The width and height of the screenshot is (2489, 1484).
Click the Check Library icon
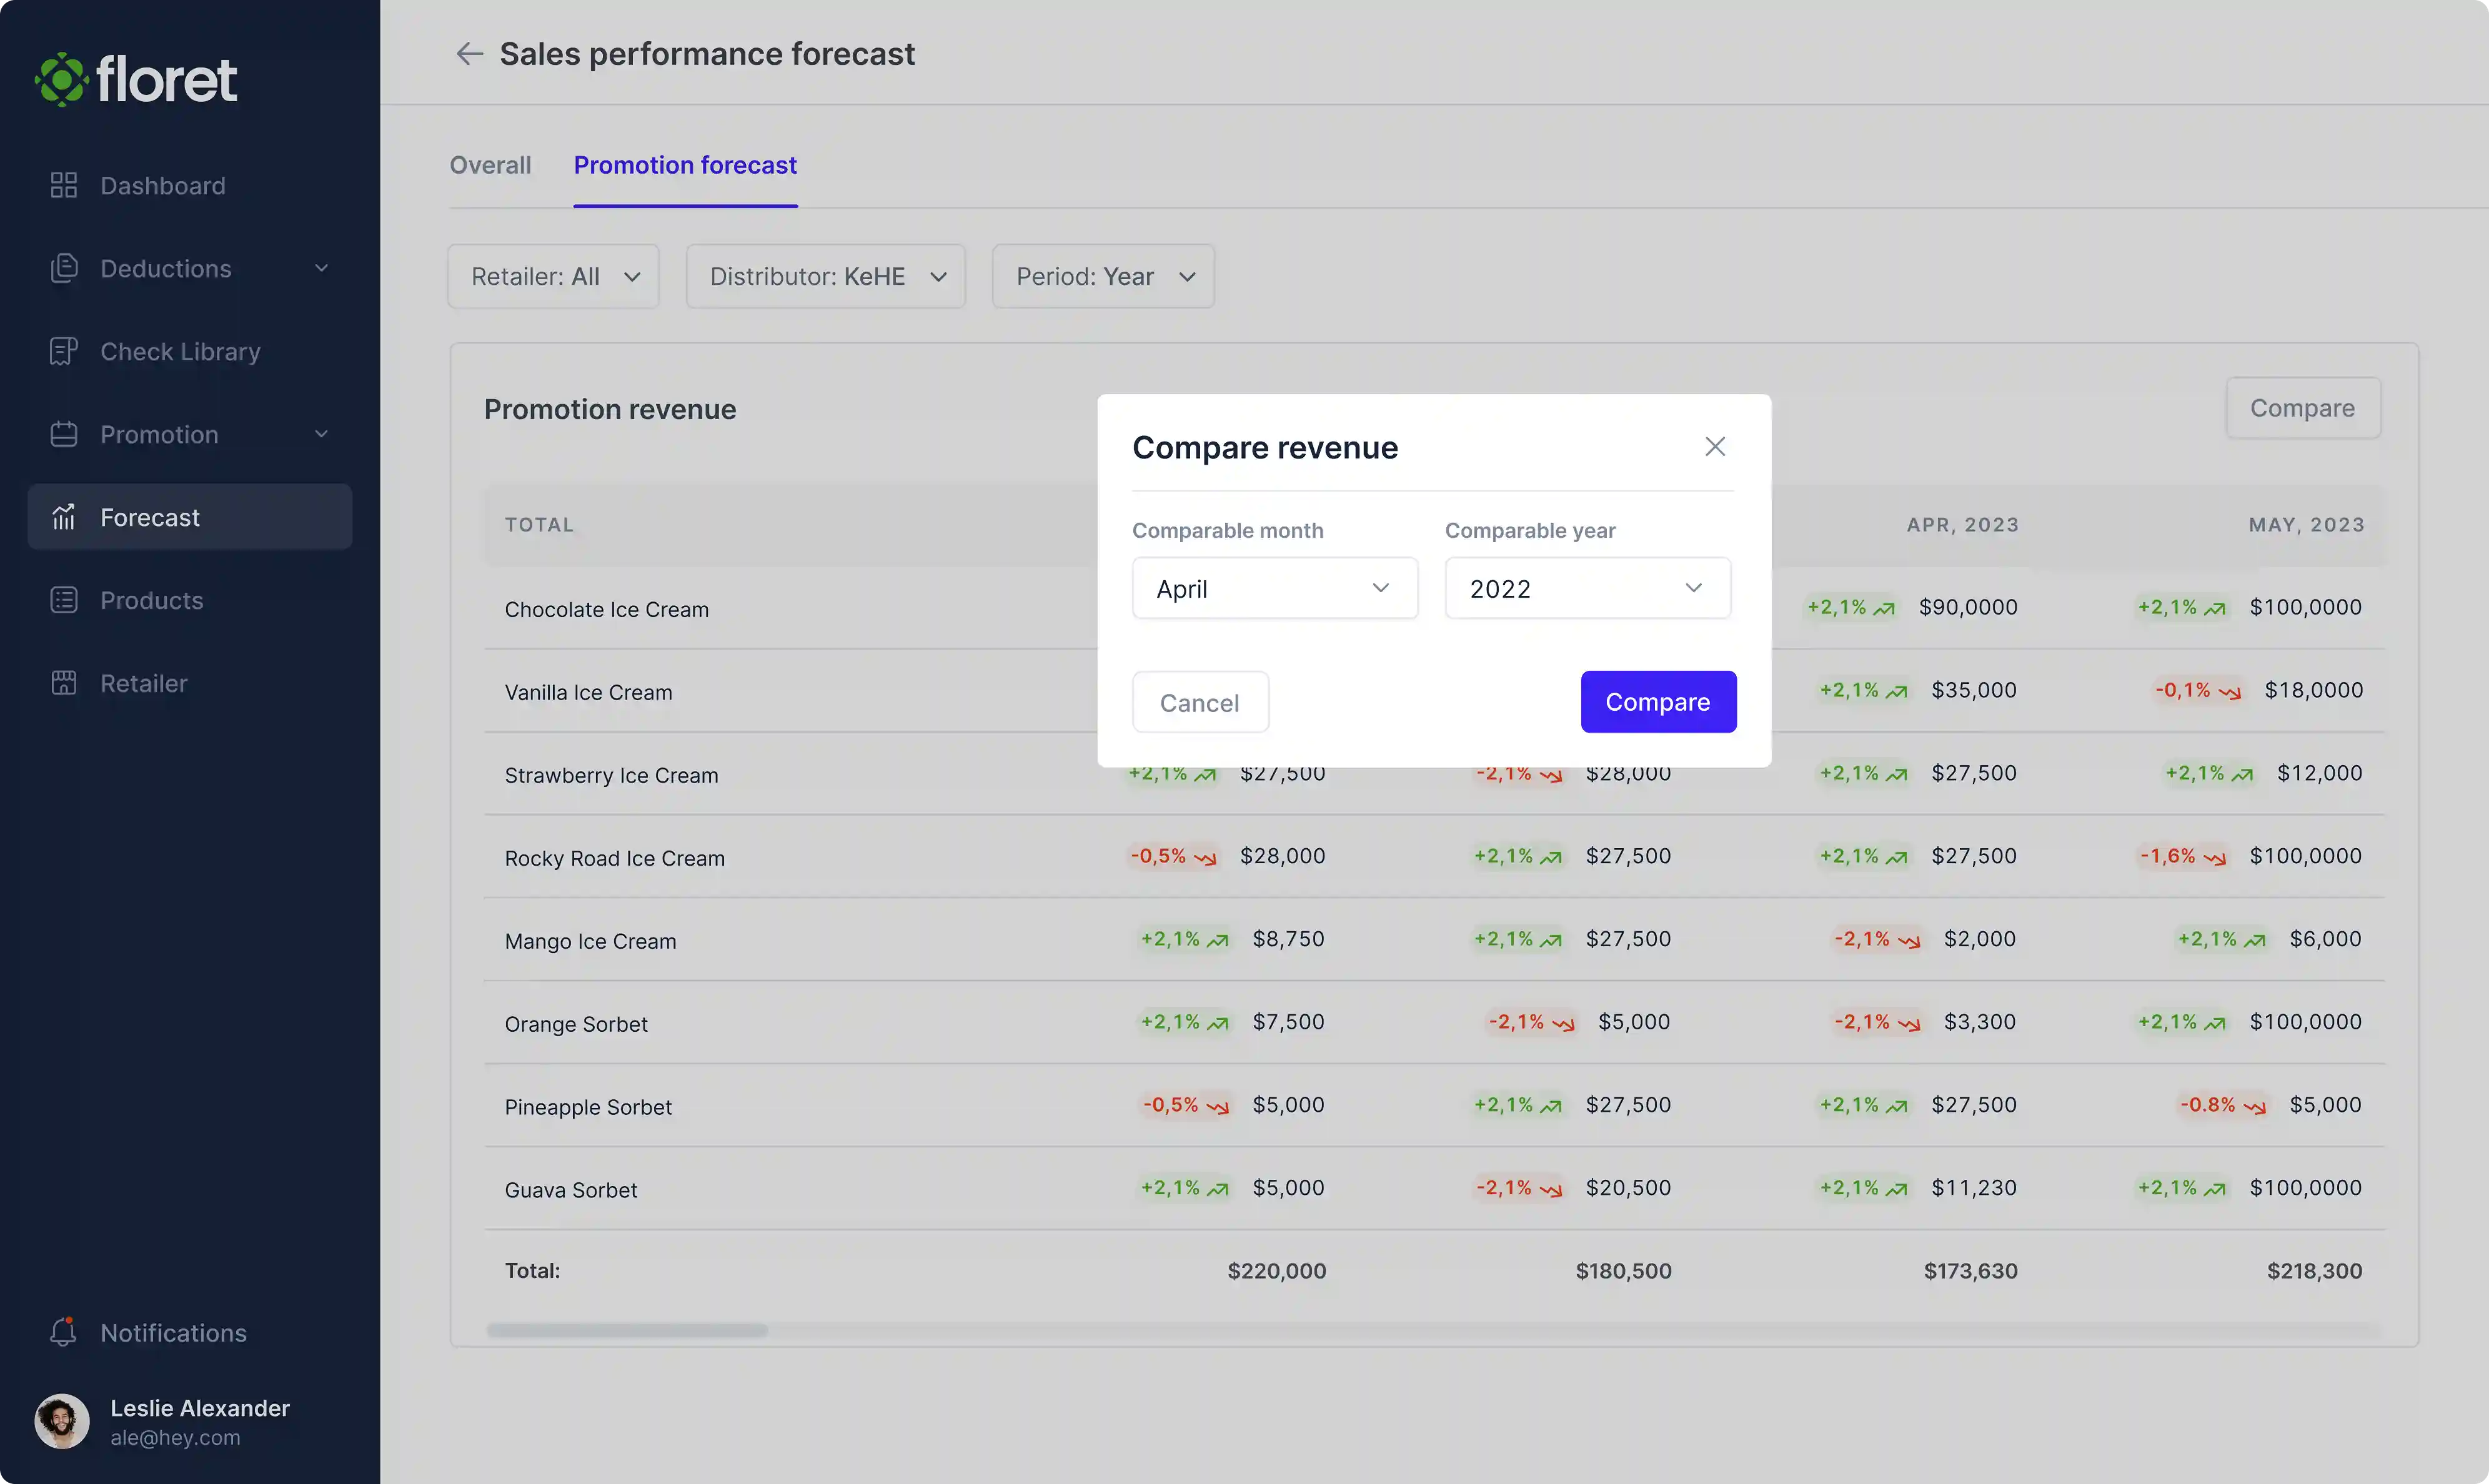63,351
